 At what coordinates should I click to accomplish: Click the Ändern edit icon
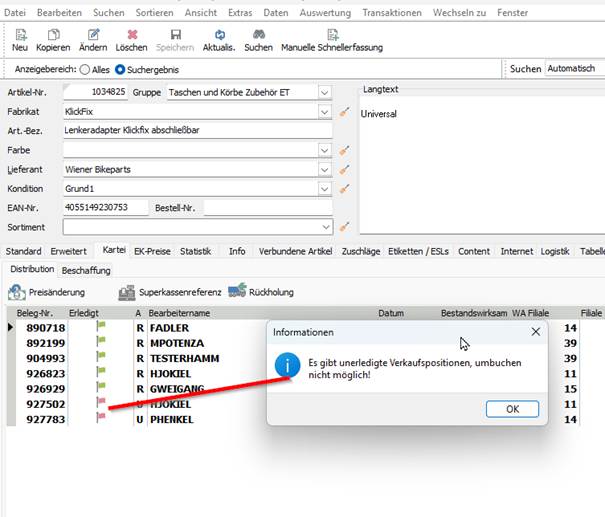point(93,35)
